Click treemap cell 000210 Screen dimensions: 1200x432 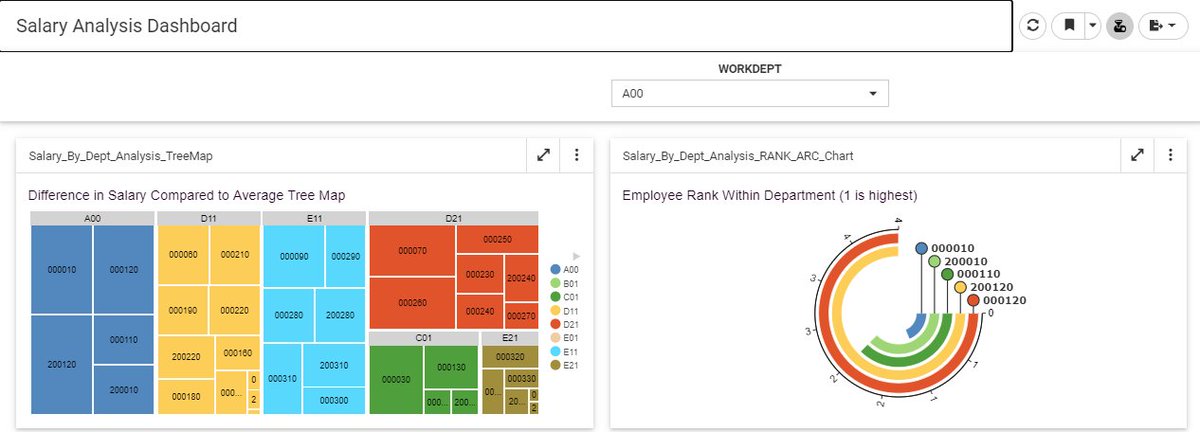[x=236, y=254]
